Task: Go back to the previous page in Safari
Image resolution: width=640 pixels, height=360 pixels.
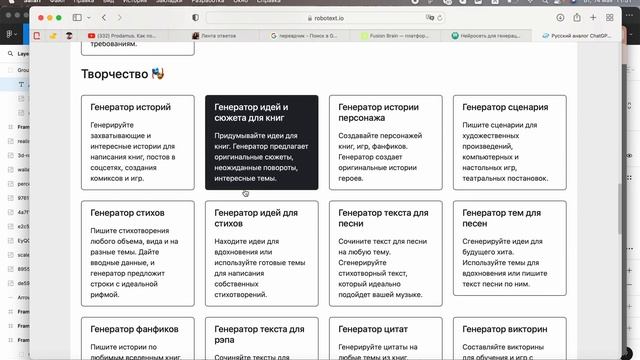Action: [104, 18]
